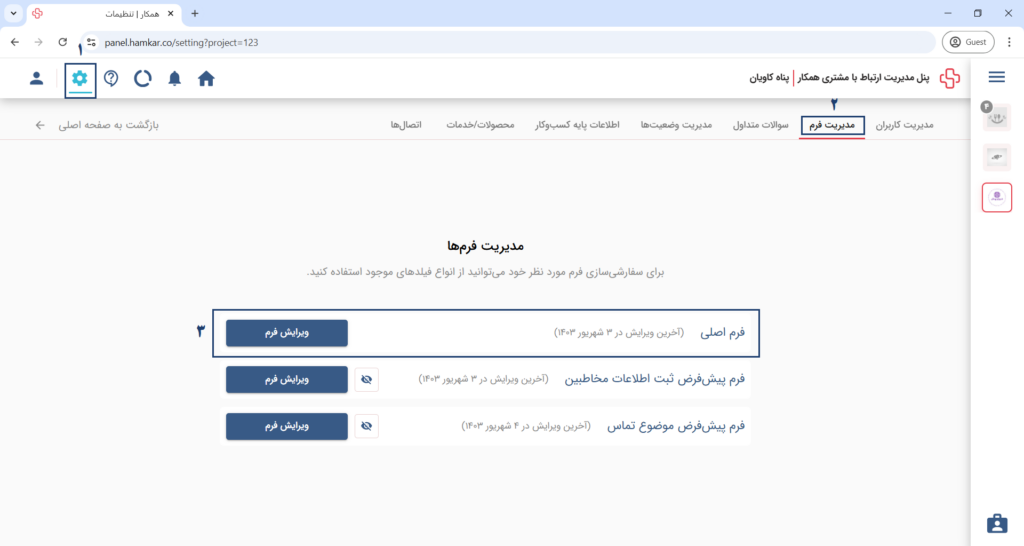Open the browser three-dot menu
This screenshot has width=1024, height=546.
(x=1009, y=42)
